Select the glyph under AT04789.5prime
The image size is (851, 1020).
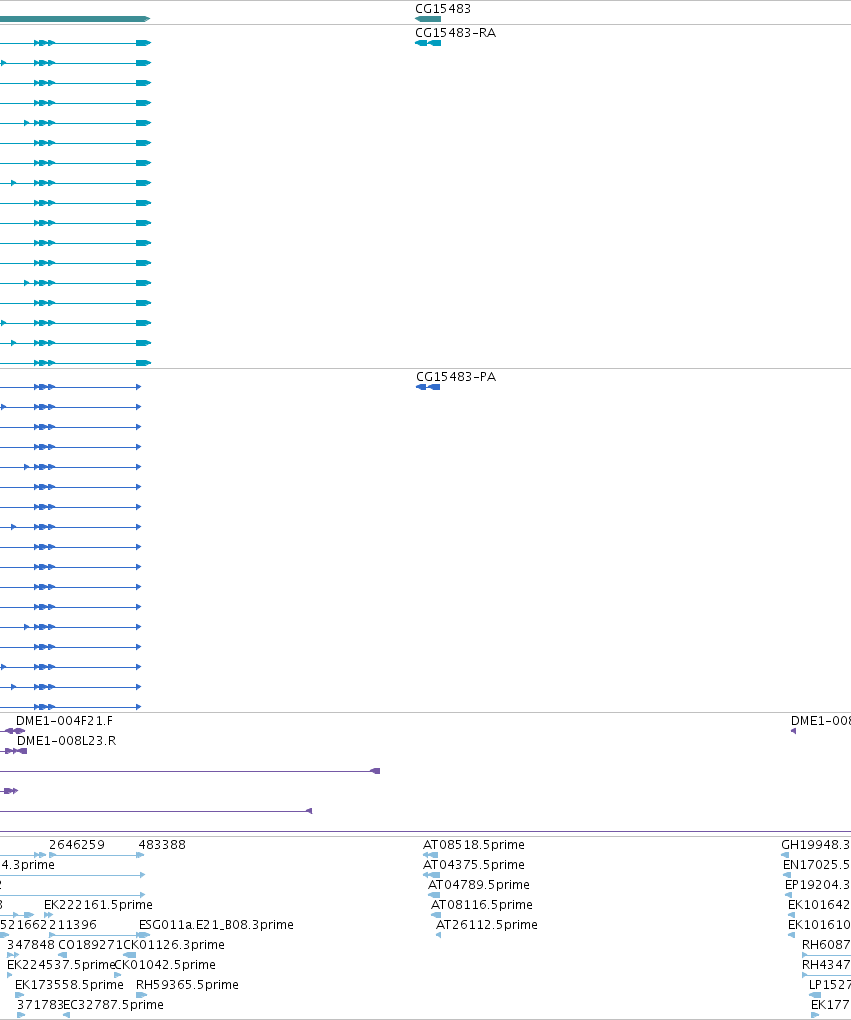(x=434, y=895)
